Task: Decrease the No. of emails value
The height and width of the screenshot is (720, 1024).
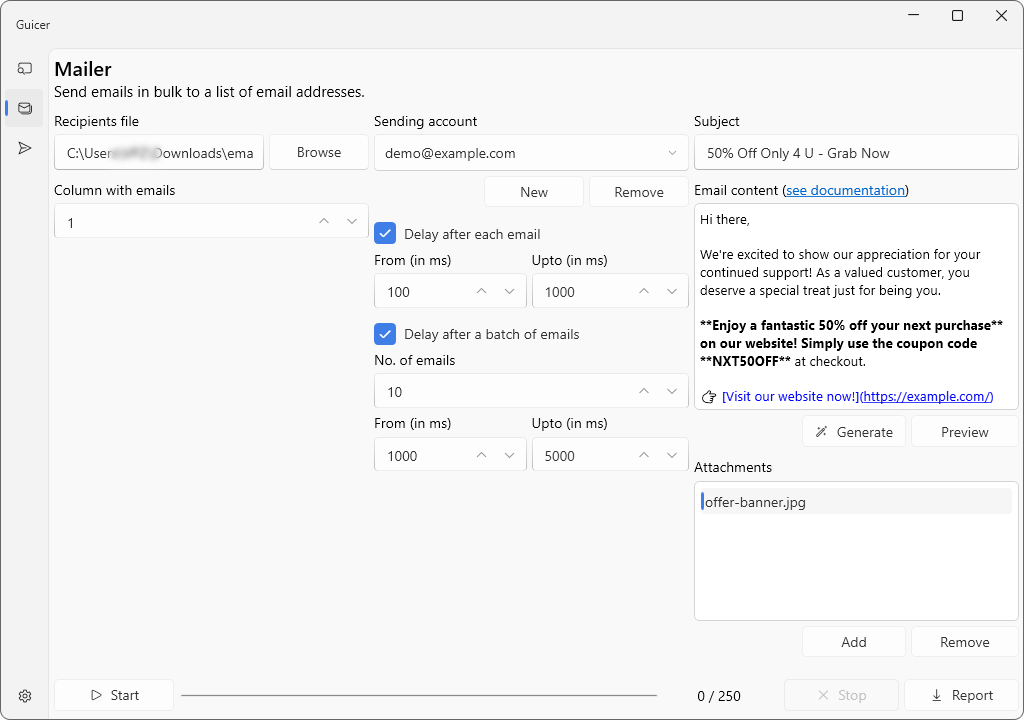Action: coord(672,392)
